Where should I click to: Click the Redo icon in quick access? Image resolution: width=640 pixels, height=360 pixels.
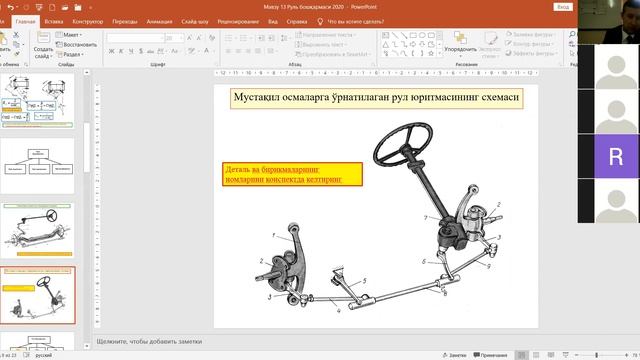[27, 7]
